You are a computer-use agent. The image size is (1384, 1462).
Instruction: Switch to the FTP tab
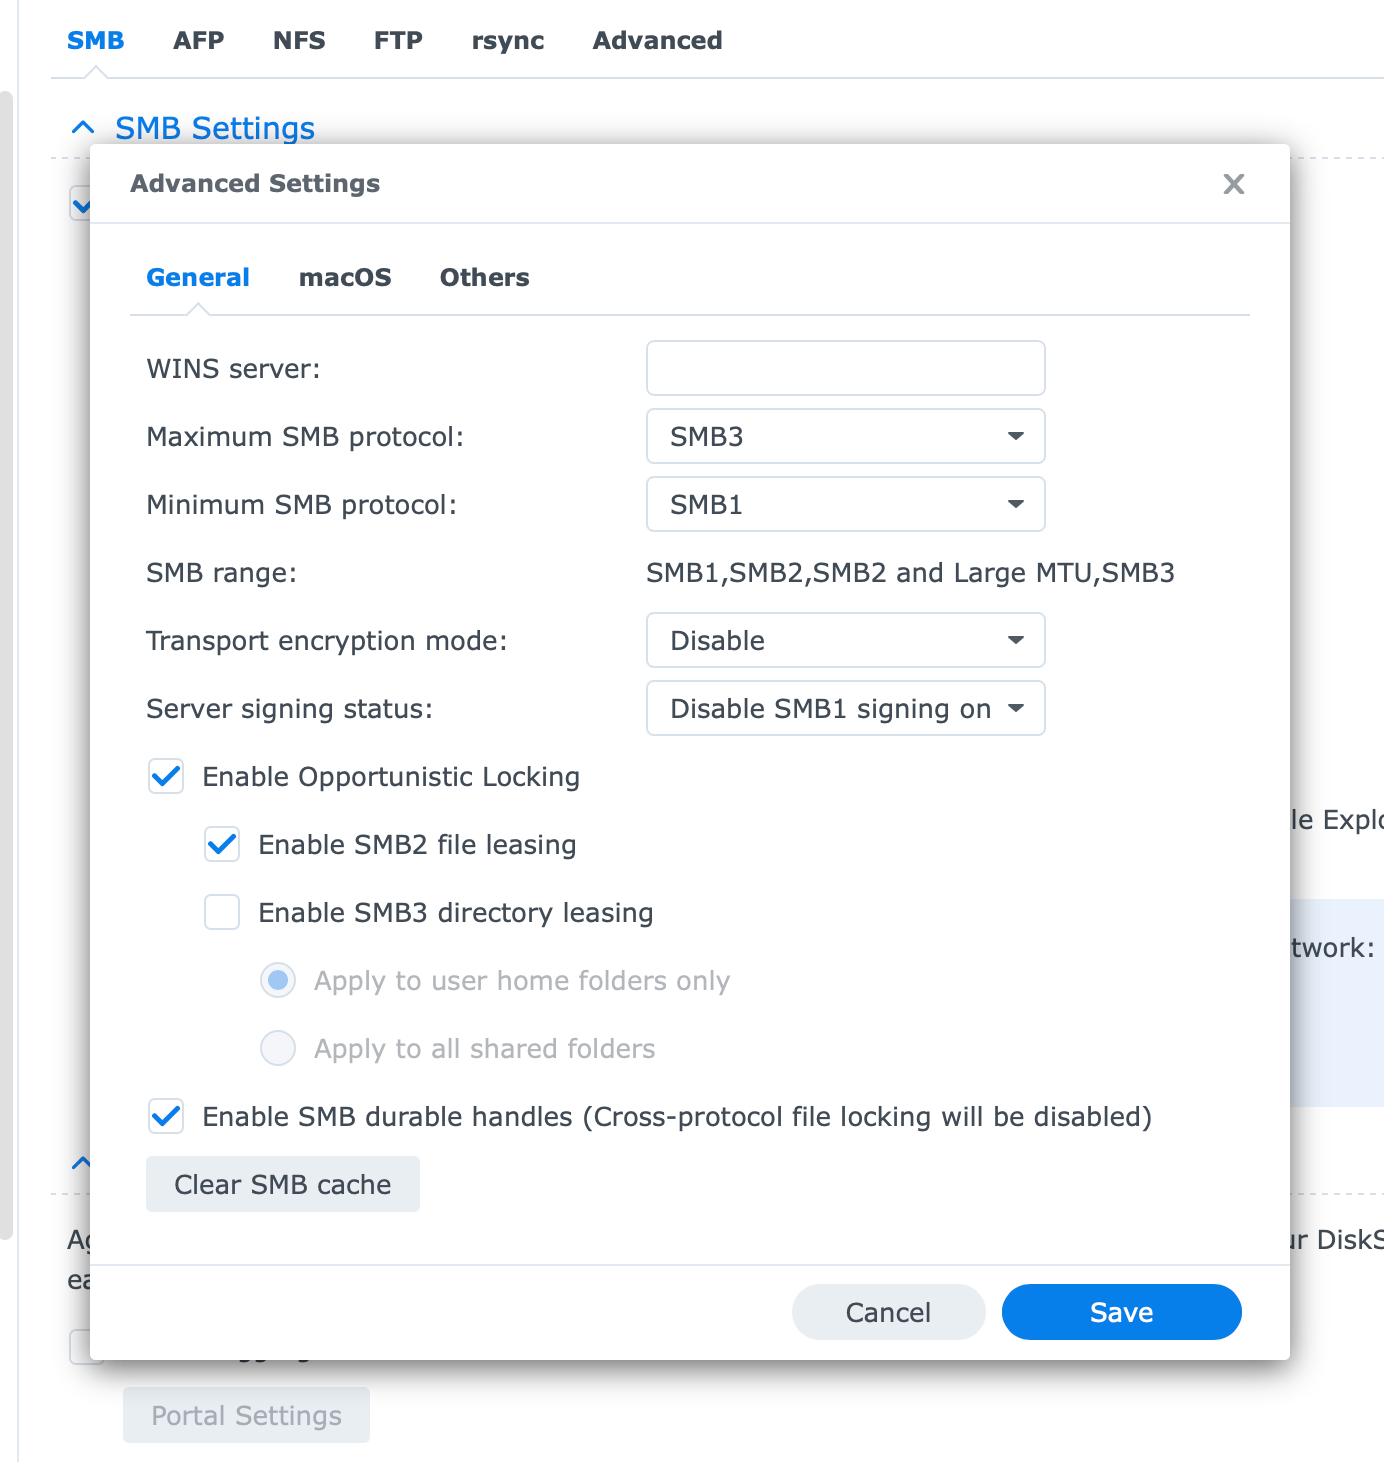pyautogui.click(x=397, y=41)
